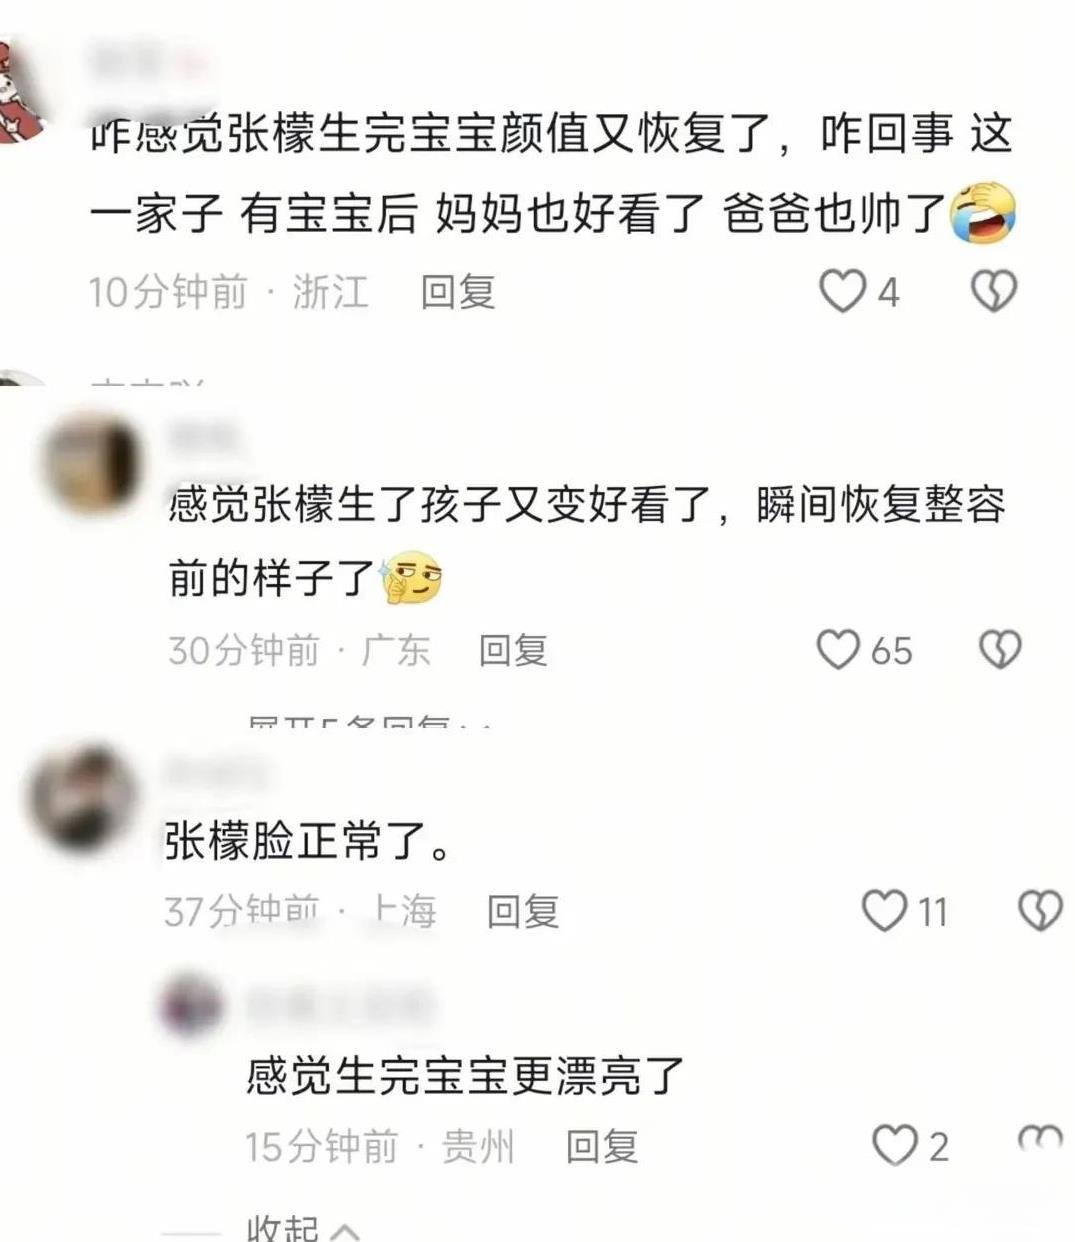This screenshot has width=1075, height=1242.
Task: Like the Shanghai comment with 11 likes
Action: 885,911
